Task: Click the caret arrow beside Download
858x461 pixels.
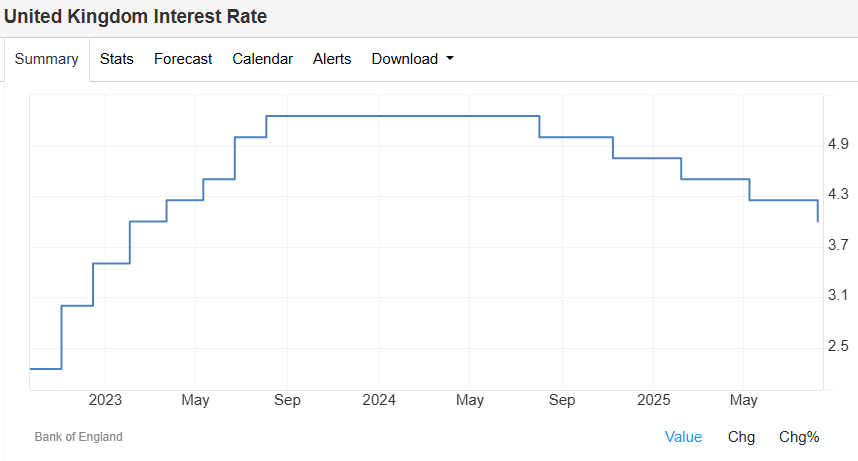Action: coord(450,59)
